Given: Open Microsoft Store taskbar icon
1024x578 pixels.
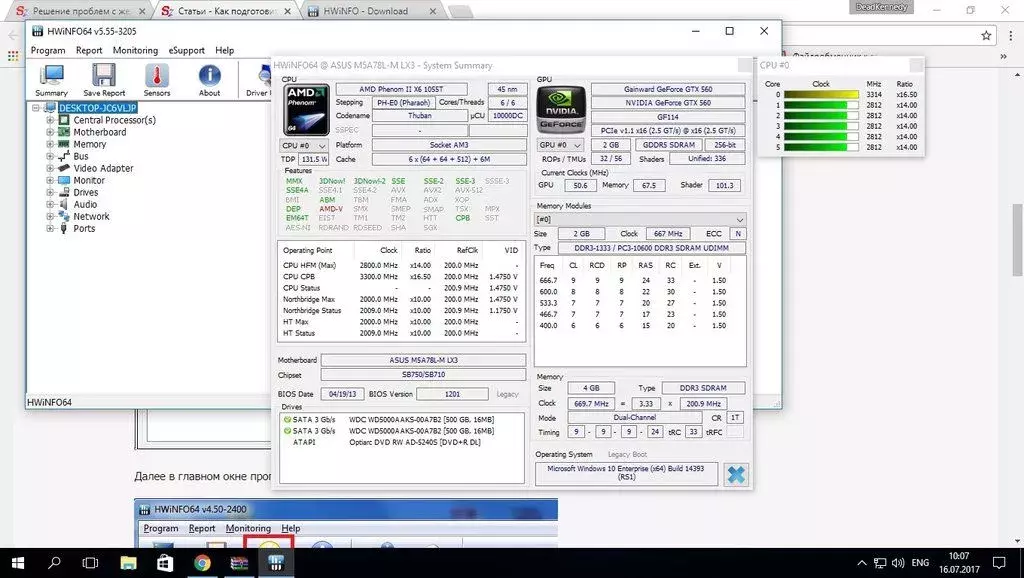Looking at the screenshot, I should (x=165, y=563).
